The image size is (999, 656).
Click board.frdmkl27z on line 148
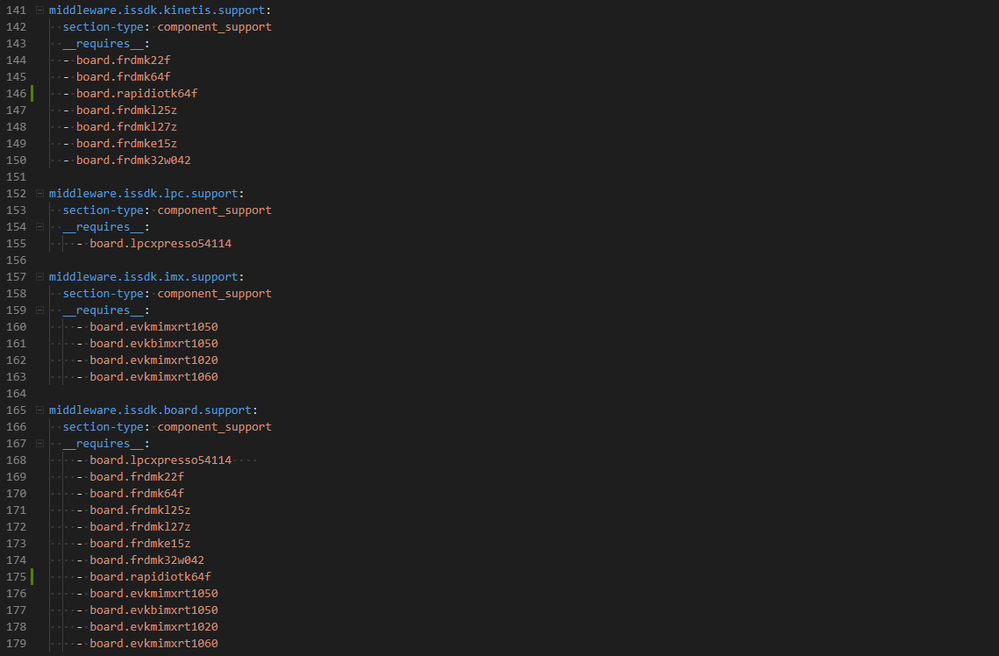(x=127, y=127)
